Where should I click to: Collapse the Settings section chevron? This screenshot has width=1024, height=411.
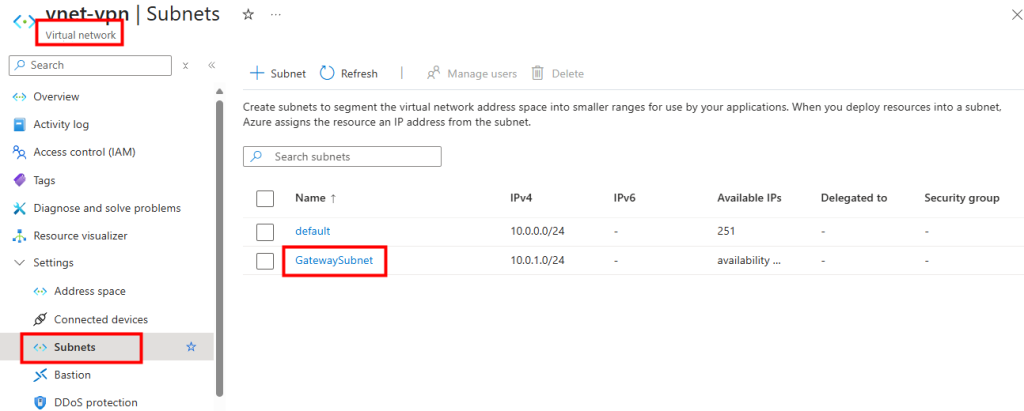point(19,263)
